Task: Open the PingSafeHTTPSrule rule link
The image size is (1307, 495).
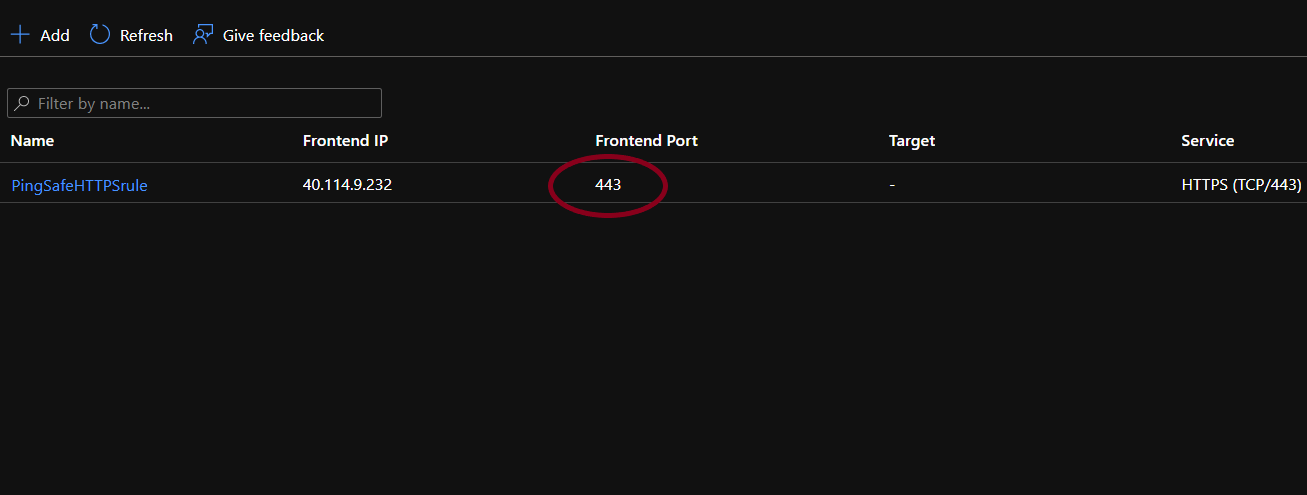Action: point(79,185)
